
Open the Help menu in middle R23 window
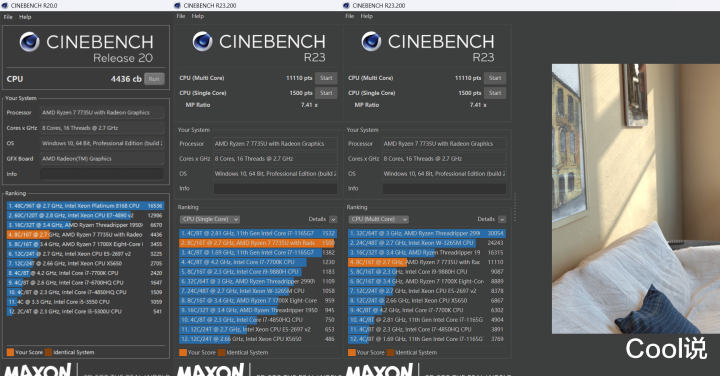pyautogui.click(x=198, y=16)
